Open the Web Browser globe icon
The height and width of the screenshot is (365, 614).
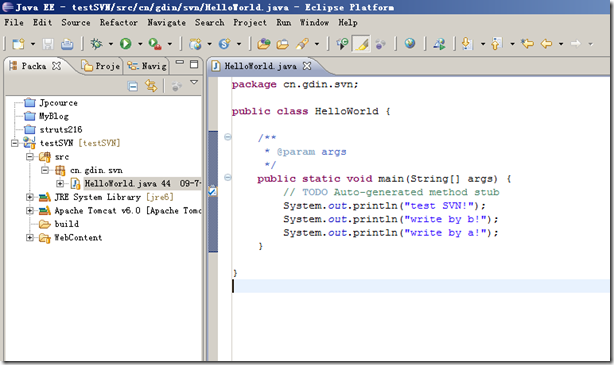coord(410,43)
